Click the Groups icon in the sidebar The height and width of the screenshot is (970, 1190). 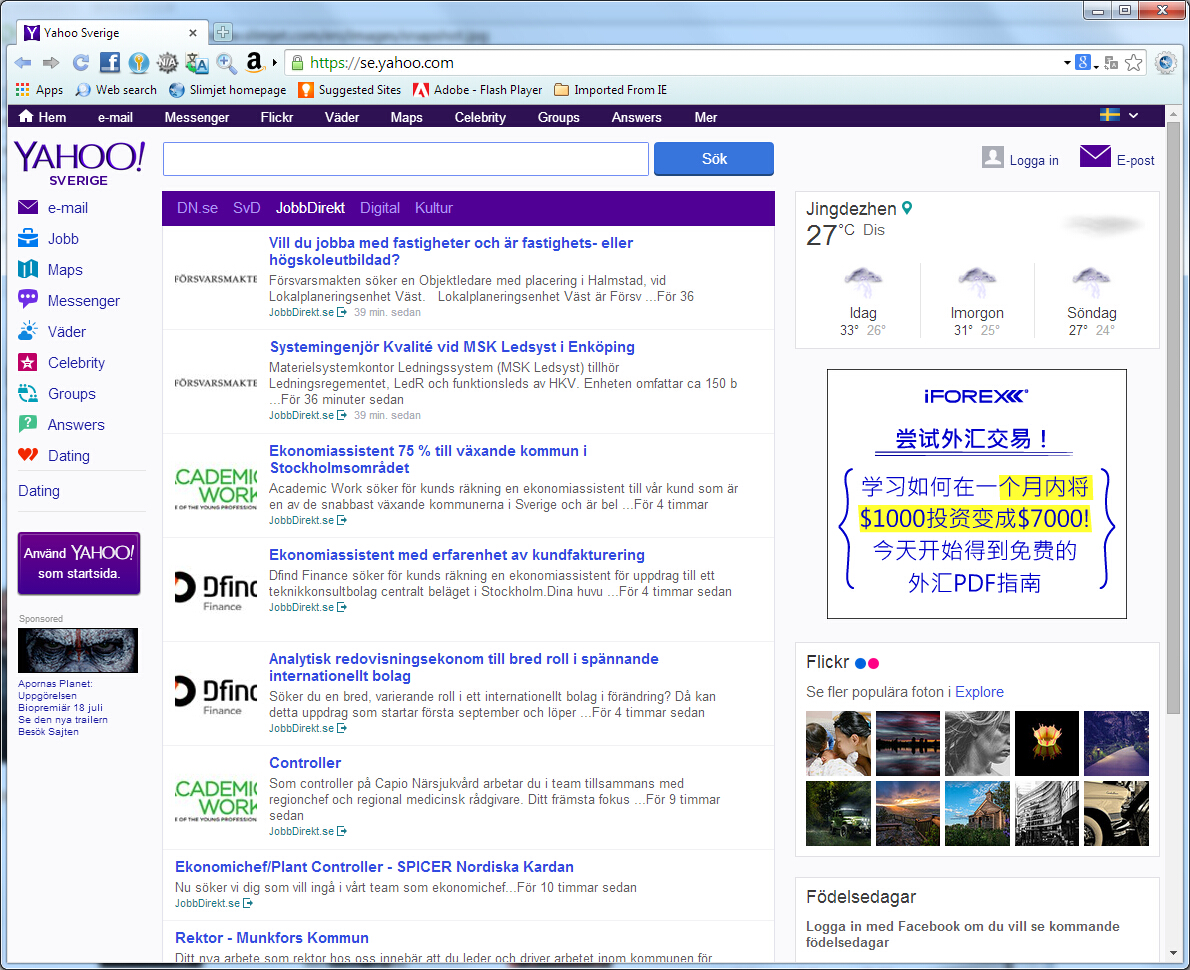tap(28, 393)
